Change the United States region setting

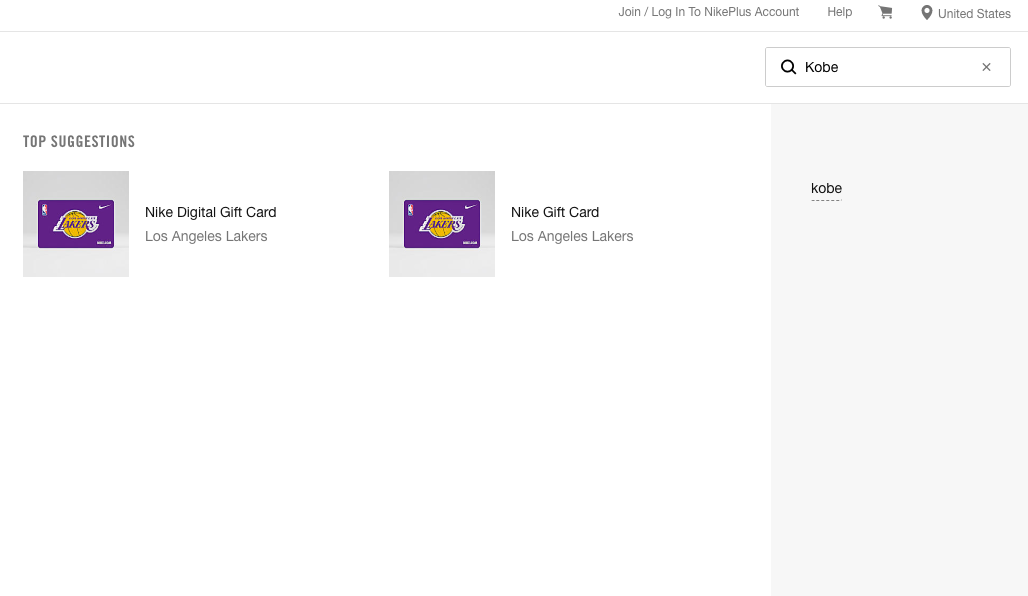point(973,14)
